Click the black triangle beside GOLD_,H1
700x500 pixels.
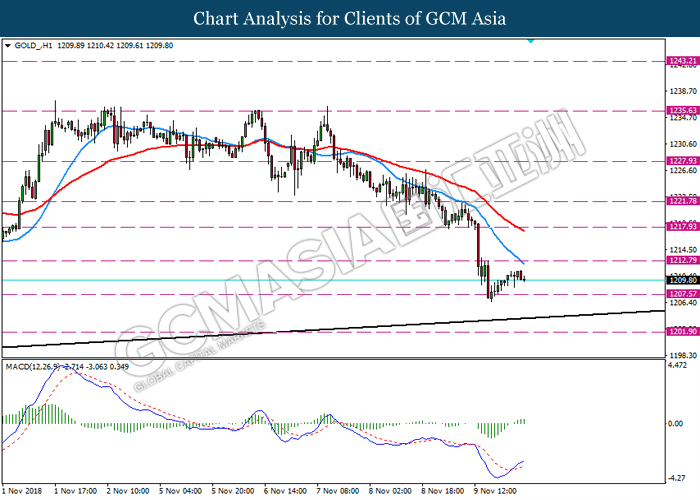click(8, 46)
